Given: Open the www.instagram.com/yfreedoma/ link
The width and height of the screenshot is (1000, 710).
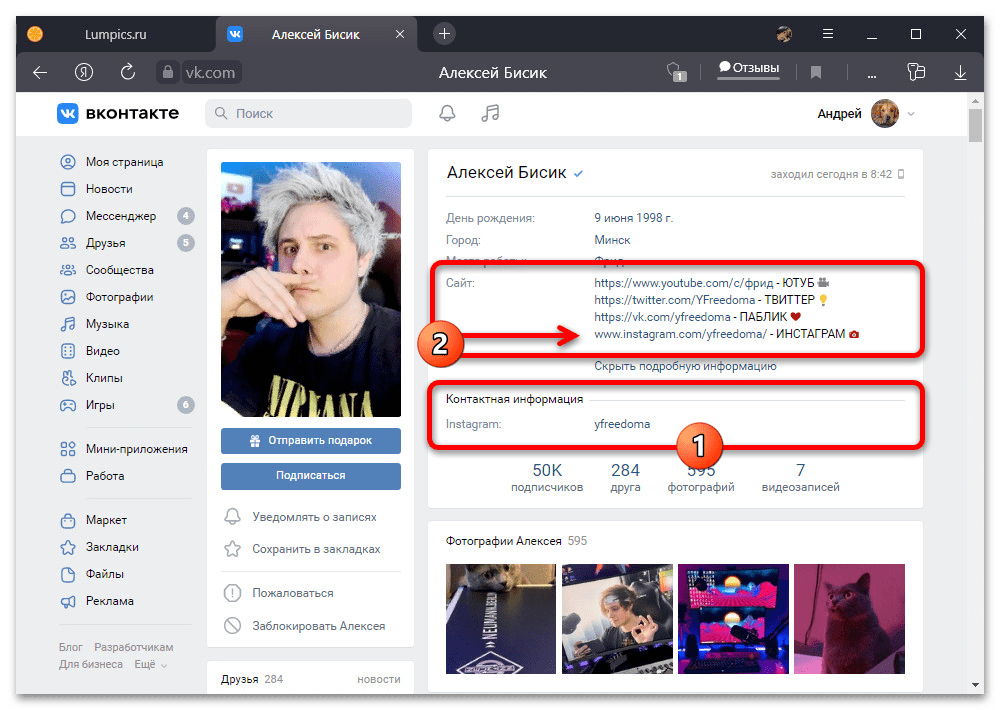Looking at the screenshot, I should (x=680, y=334).
